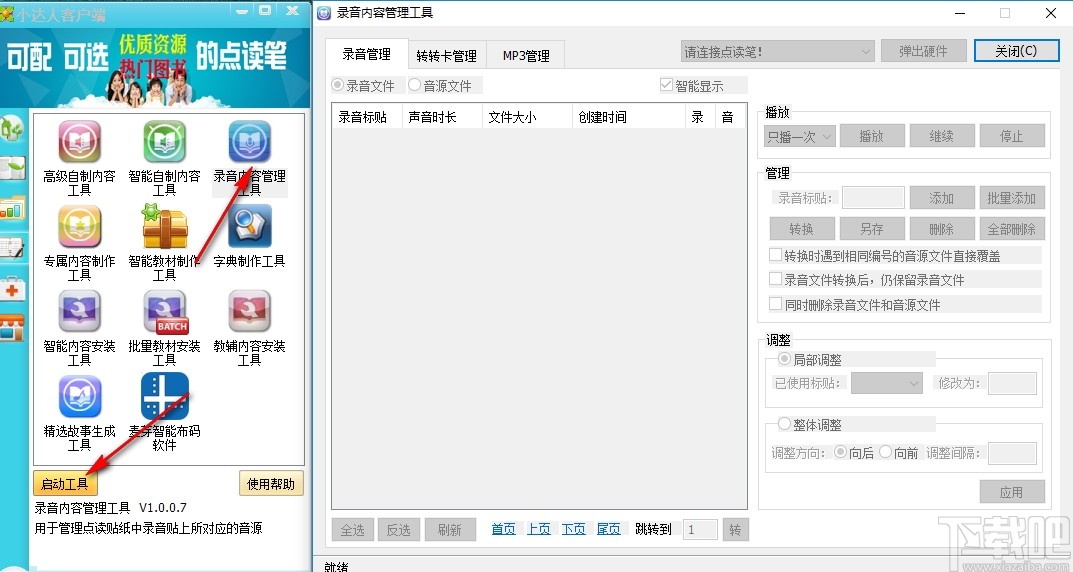Go to the 尾页 link
The image size is (1073, 572).
(608, 529)
